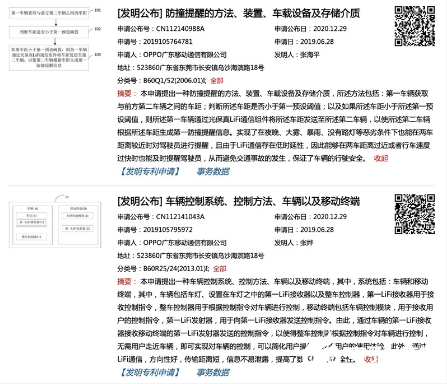The height and width of the screenshot is (384, 447).
Task: Expand 全部 classifications next to B60R25/24
Action: pos(220,268)
